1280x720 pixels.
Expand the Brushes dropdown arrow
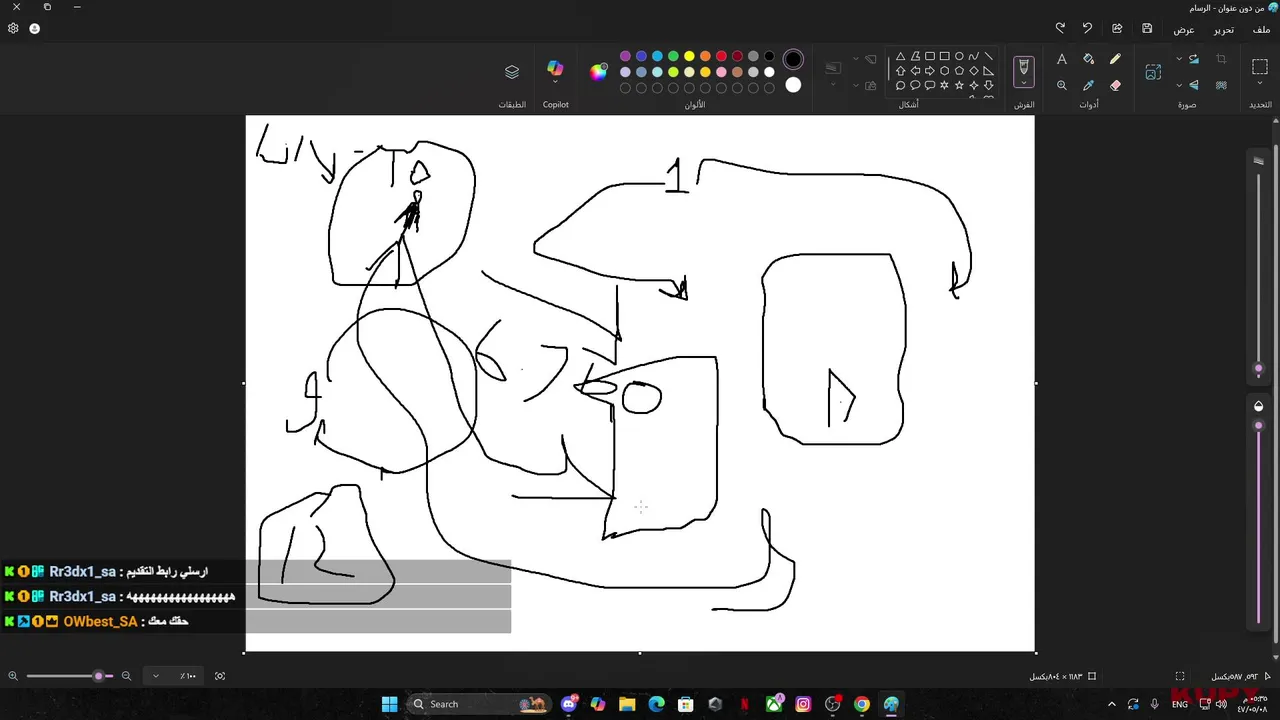[1024, 82]
